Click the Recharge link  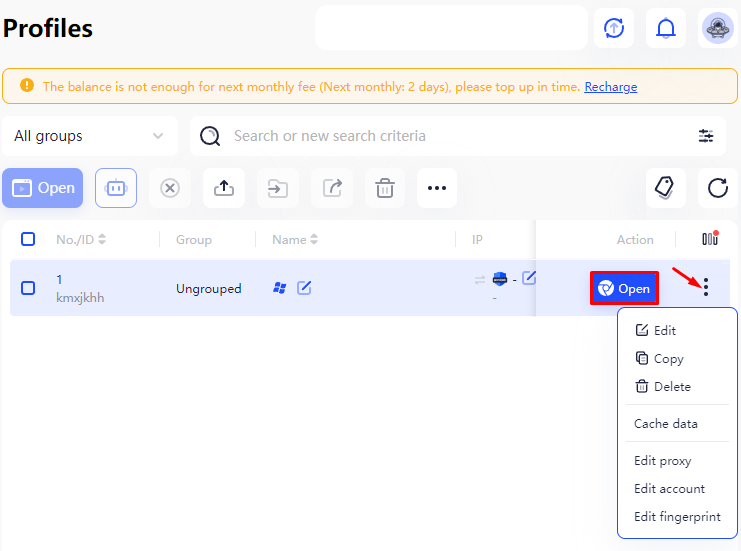tap(611, 86)
